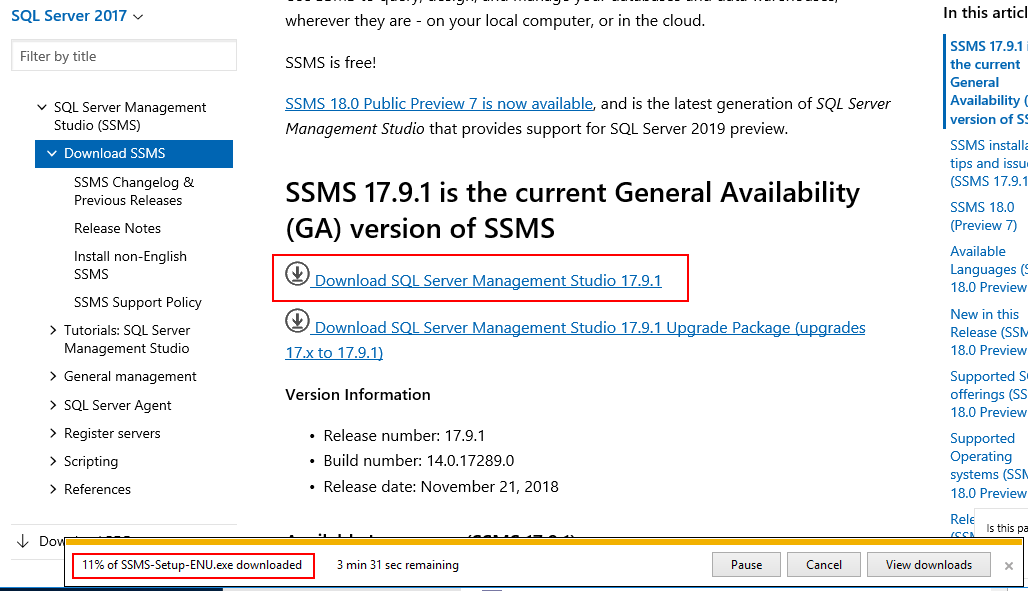Select Download SSMS in the sidebar
This screenshot has width=1028, height=591.
click(134, 153)
